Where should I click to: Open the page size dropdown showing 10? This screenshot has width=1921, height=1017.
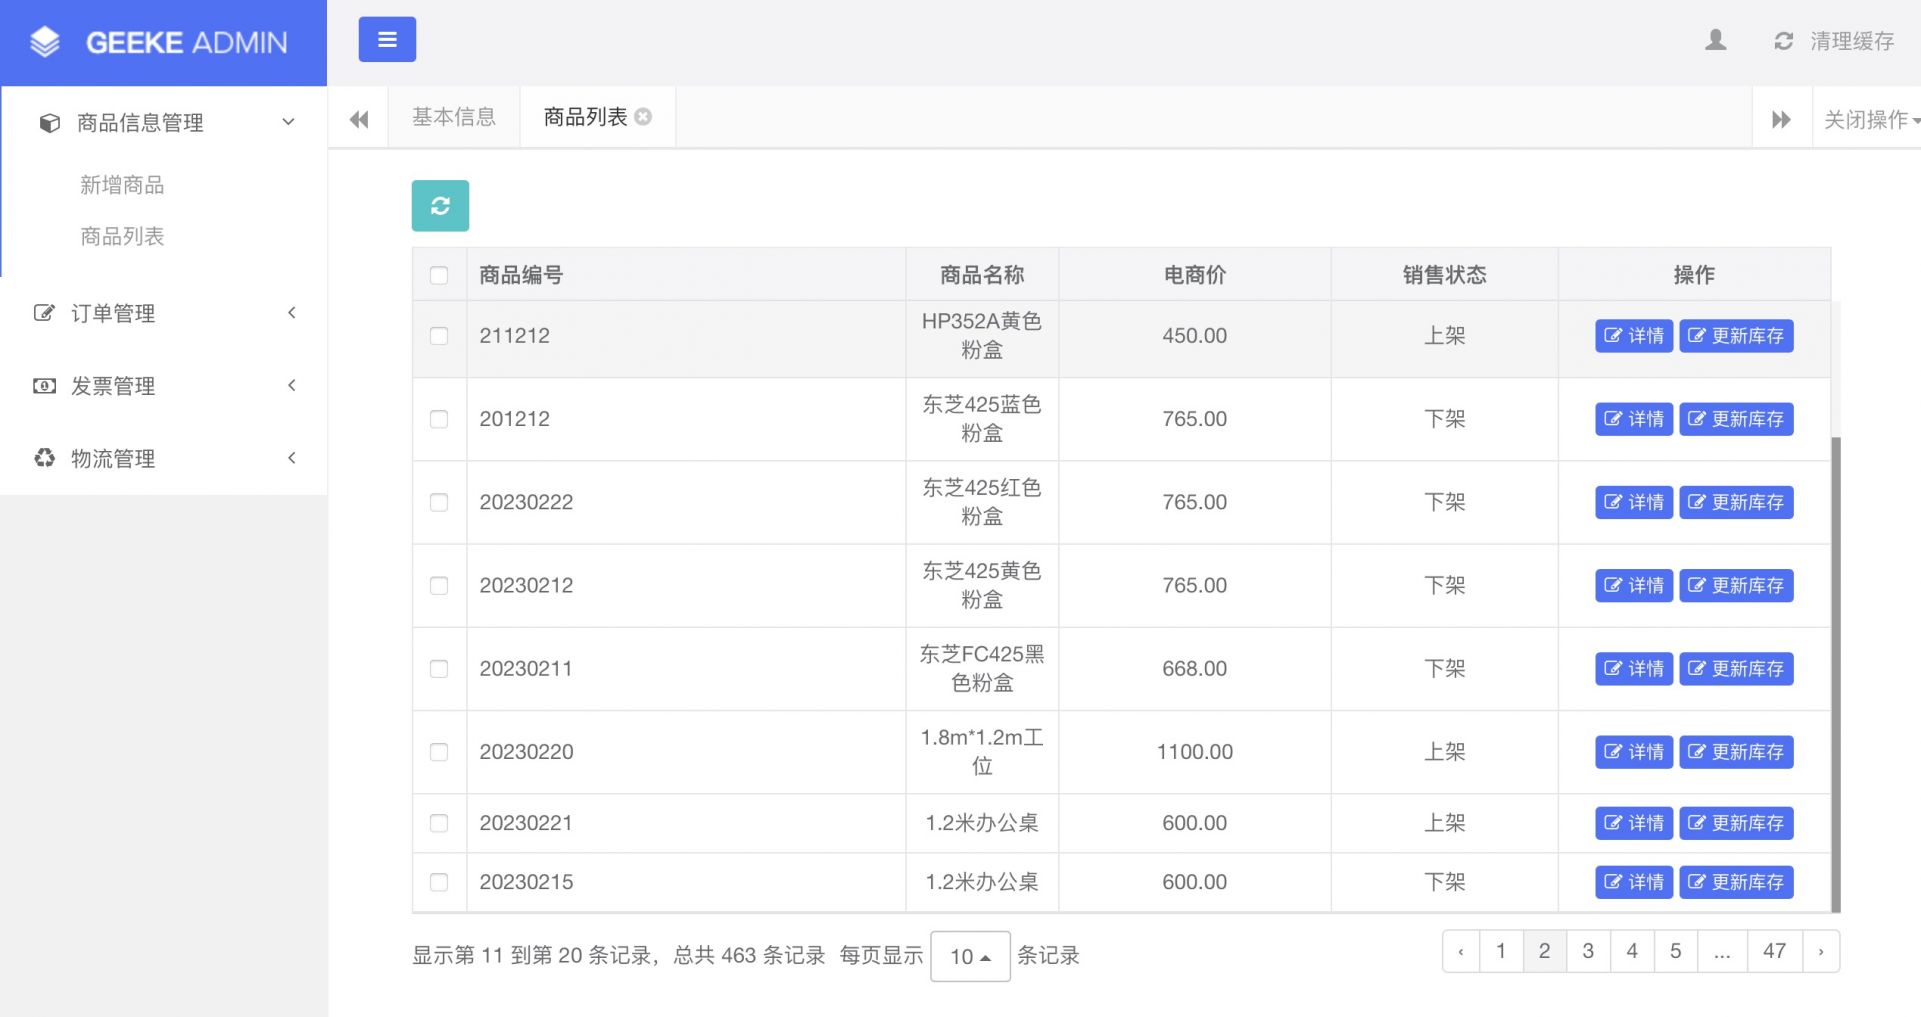tap(969, 956)
